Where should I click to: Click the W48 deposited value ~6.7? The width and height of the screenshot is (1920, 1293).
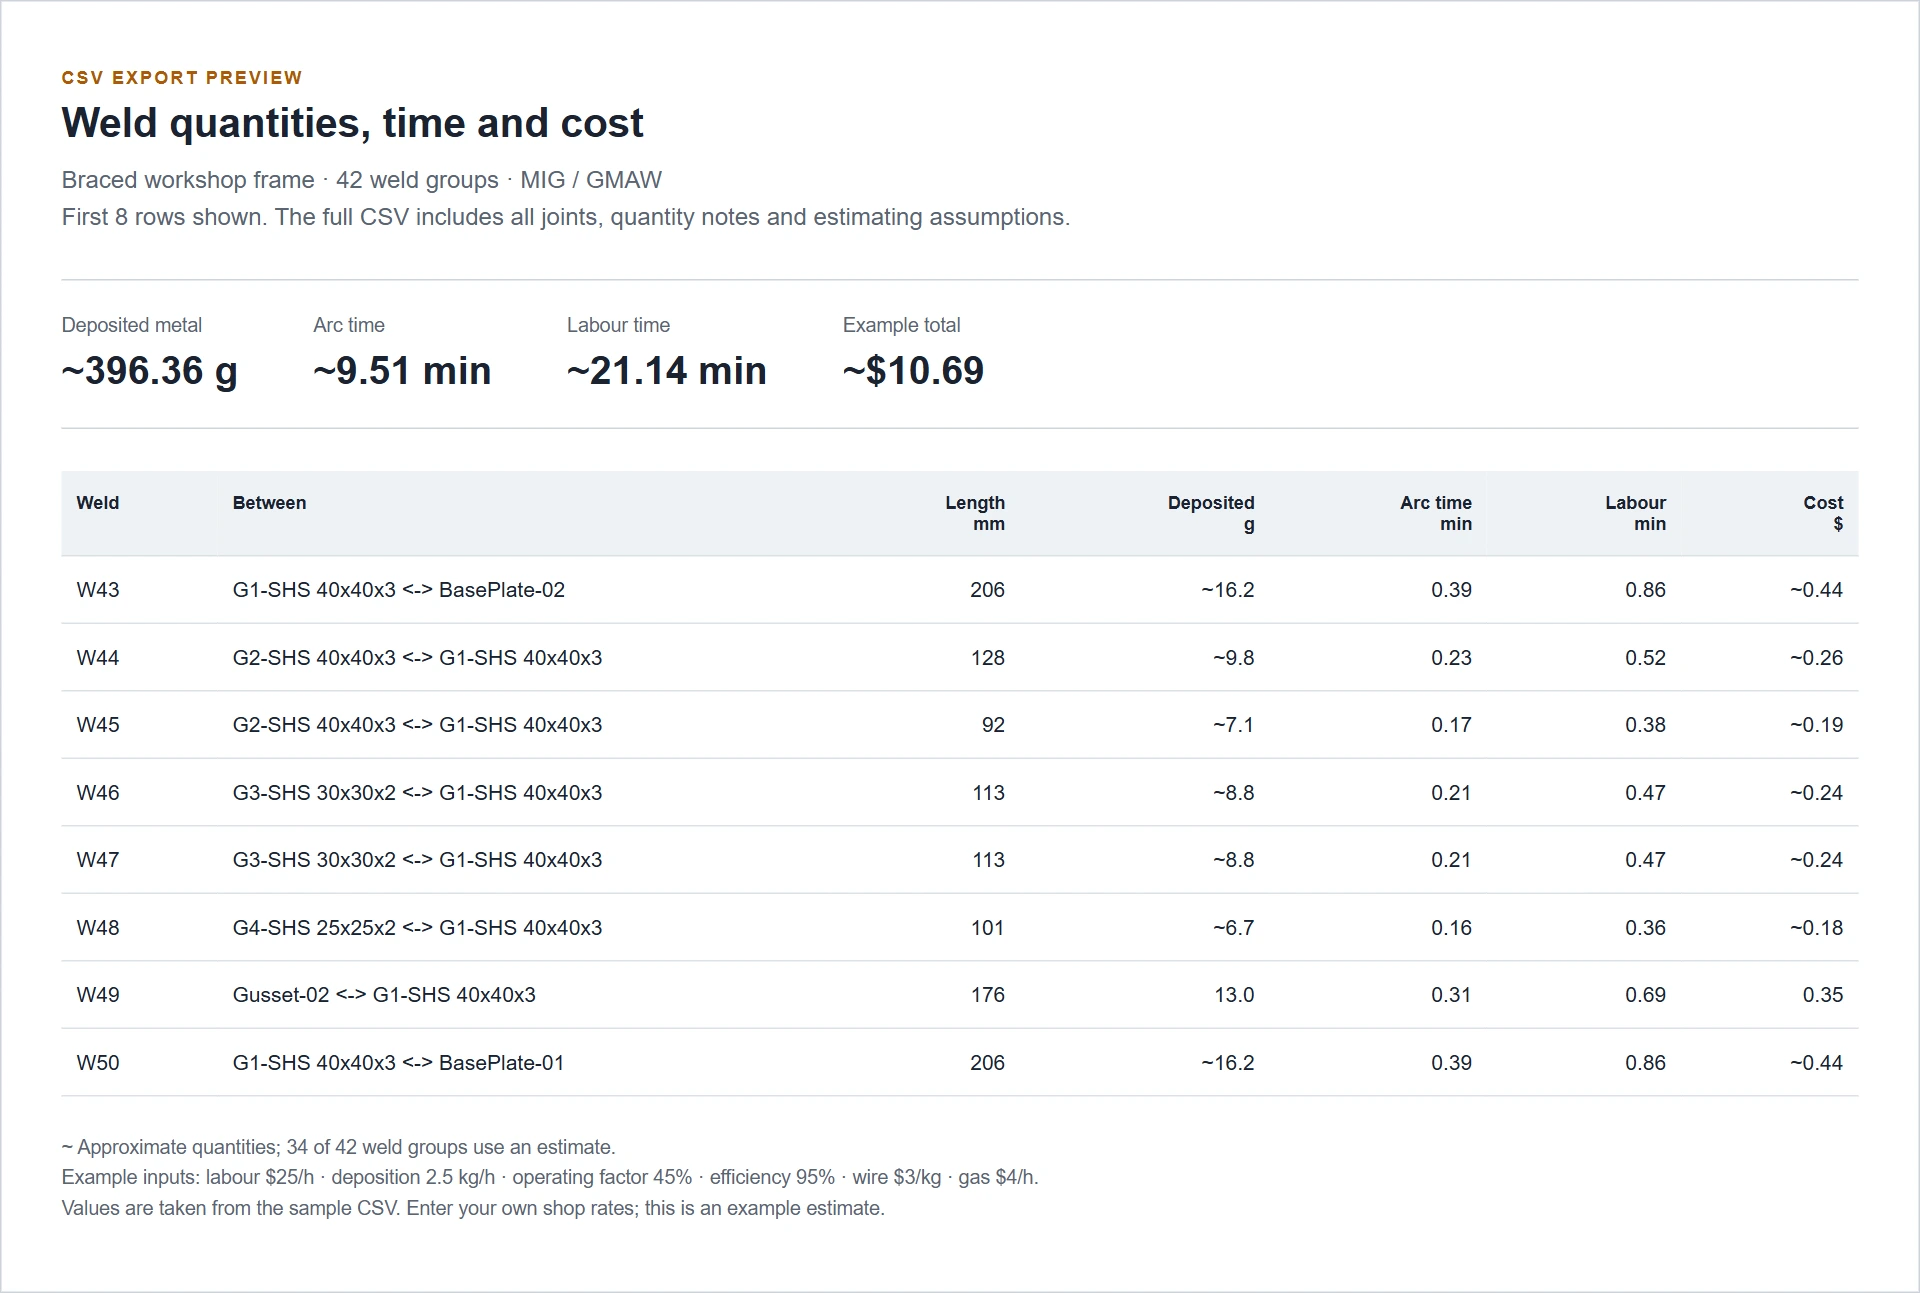point(1233,928)
